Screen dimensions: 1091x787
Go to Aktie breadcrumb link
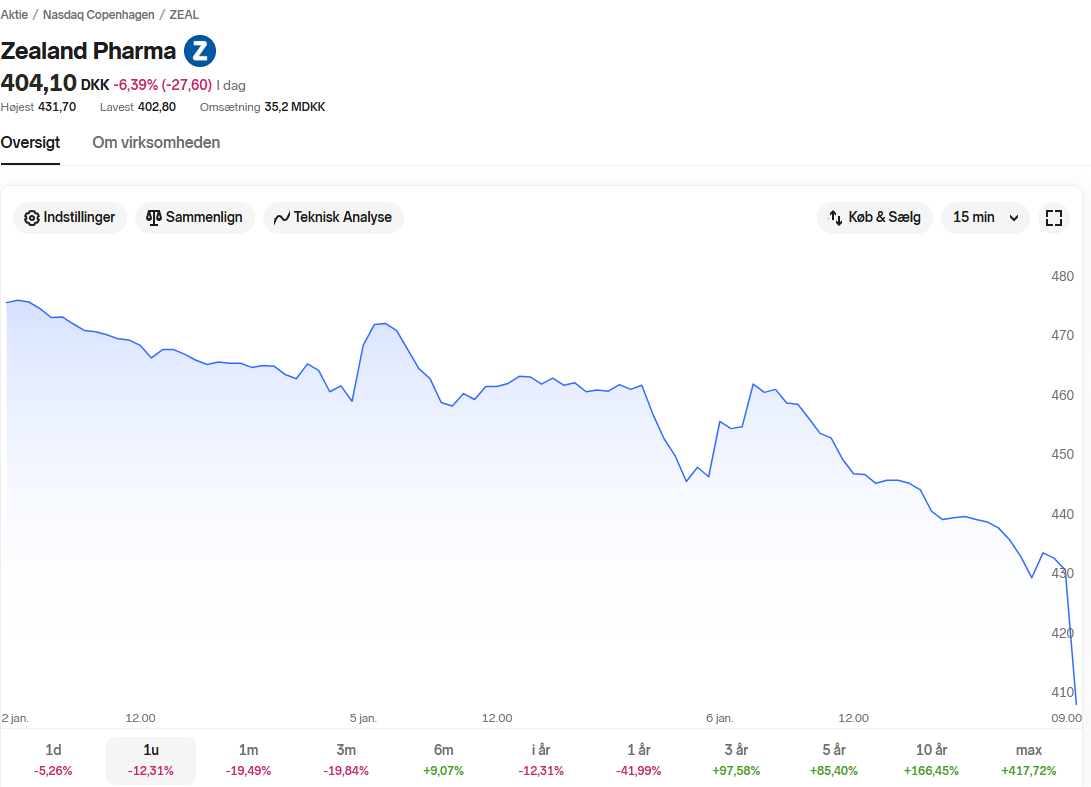14,15
